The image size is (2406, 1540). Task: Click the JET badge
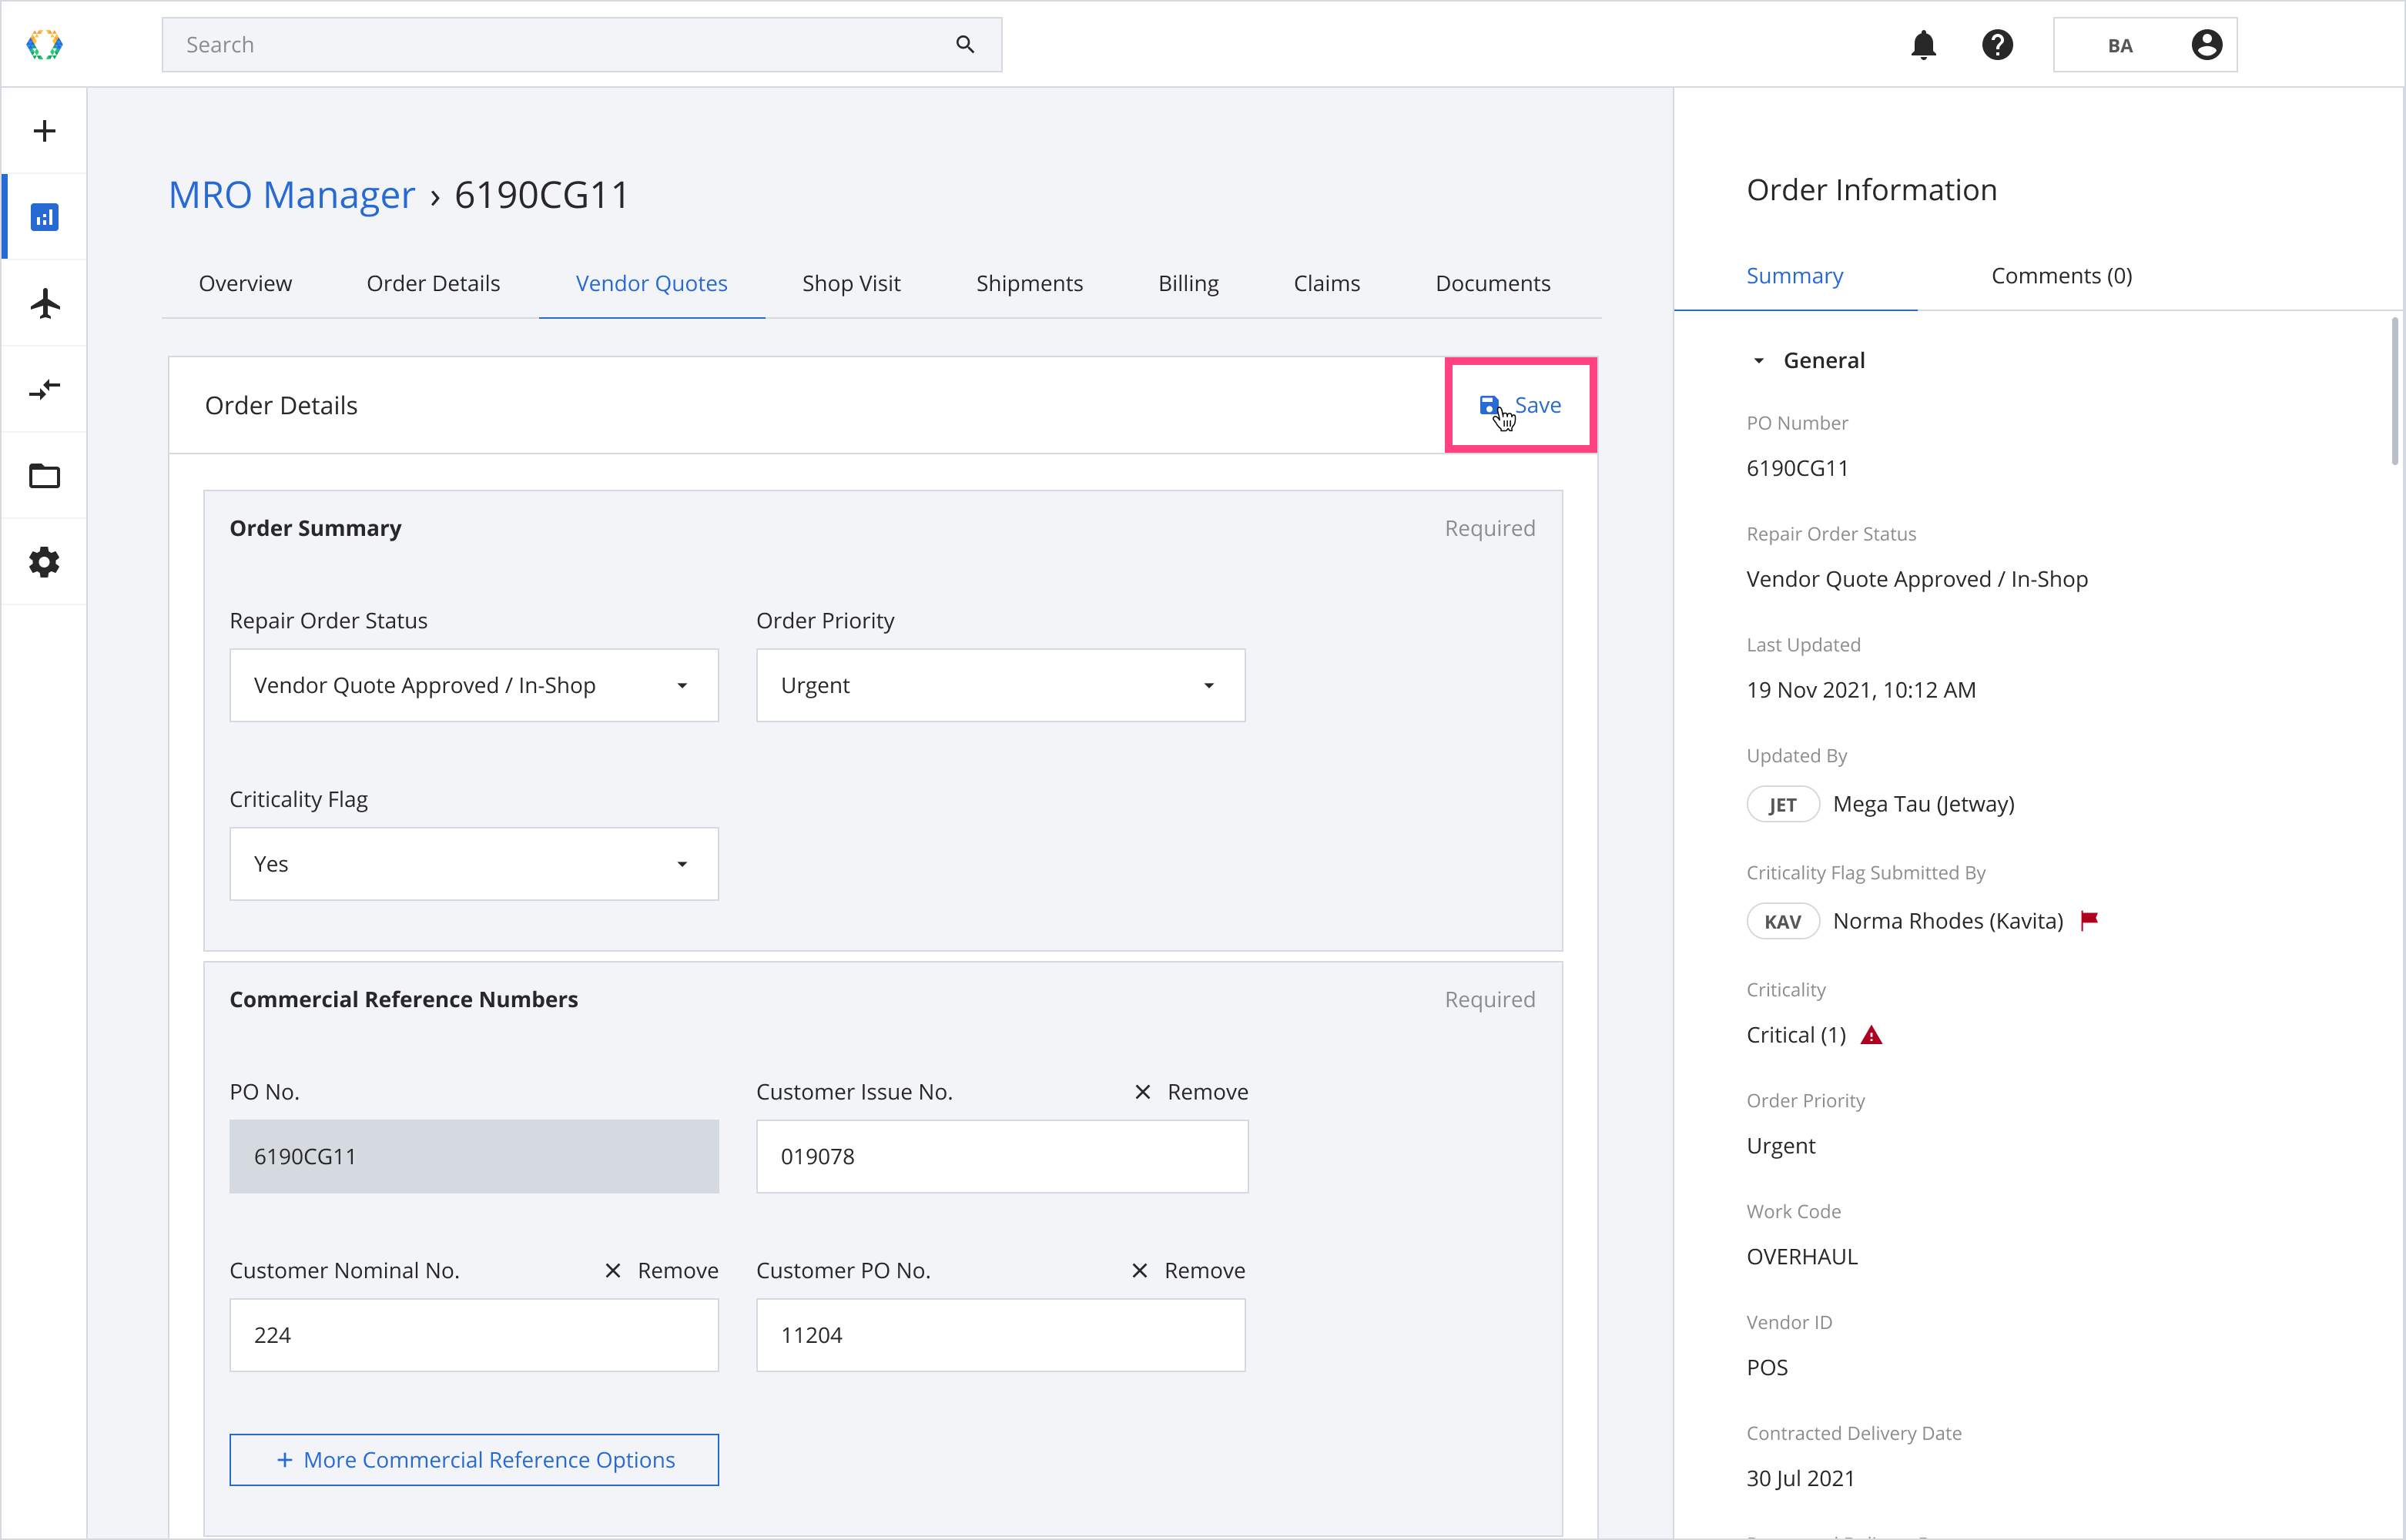click(x=1782, y=804)
